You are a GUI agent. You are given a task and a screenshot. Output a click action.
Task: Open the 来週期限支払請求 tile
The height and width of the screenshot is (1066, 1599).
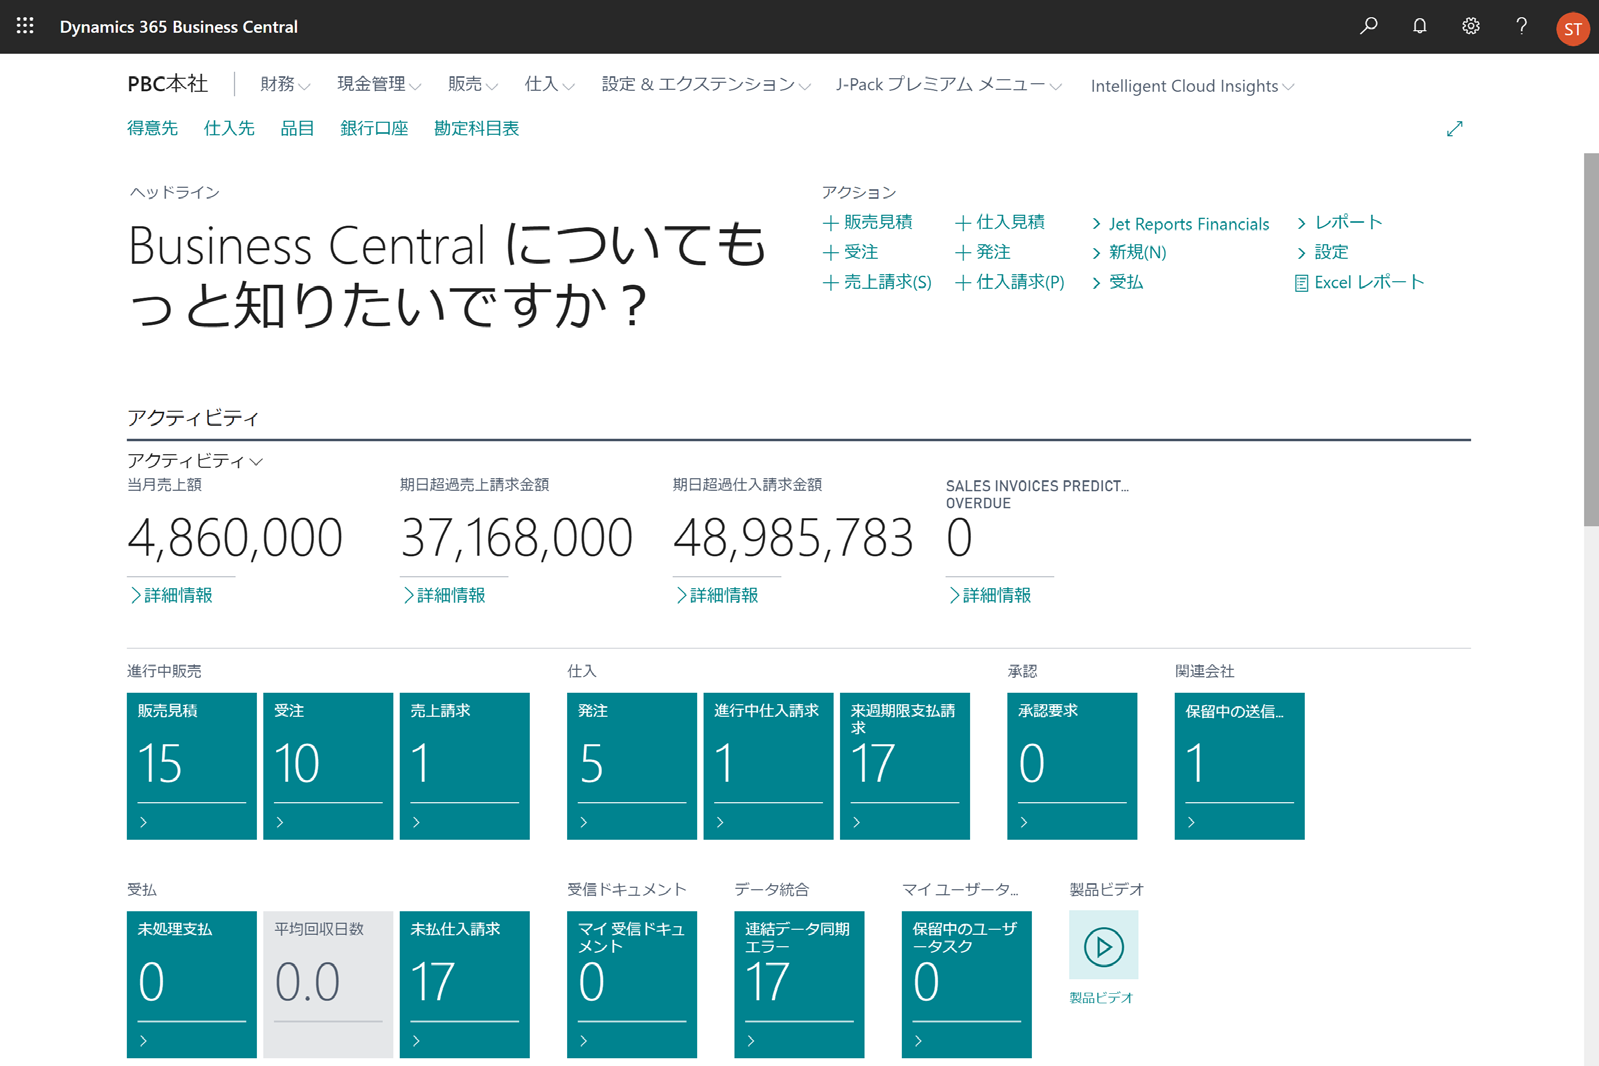[x=905, y=766]
